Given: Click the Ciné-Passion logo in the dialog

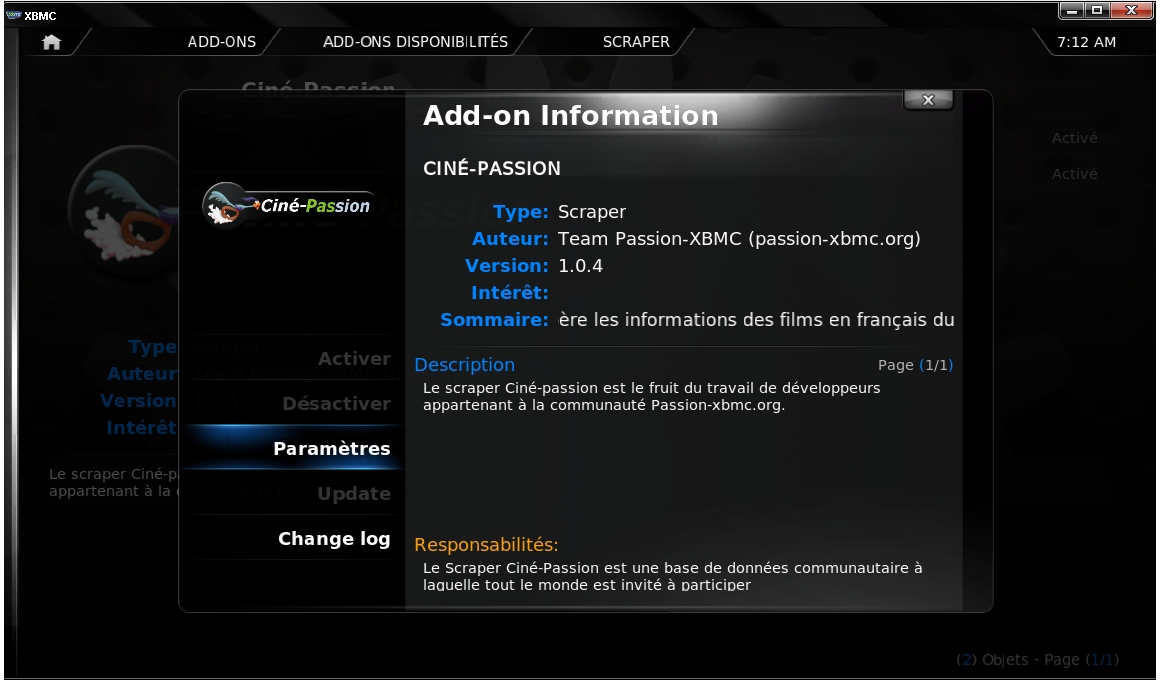Looking at the screenshot, I should click(288, 205).
